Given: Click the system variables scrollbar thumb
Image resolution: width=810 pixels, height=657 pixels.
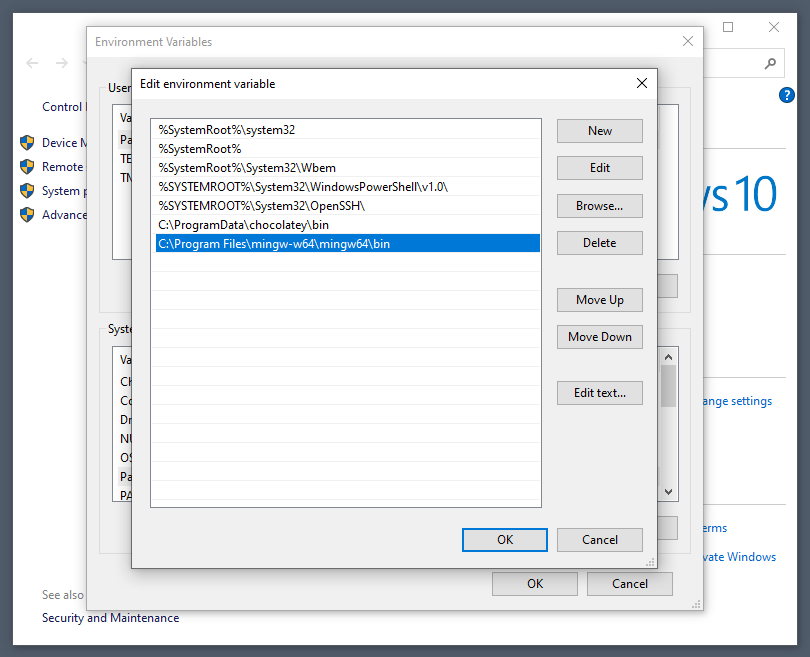Looking at the screenshot, I should tap(668, 386).
